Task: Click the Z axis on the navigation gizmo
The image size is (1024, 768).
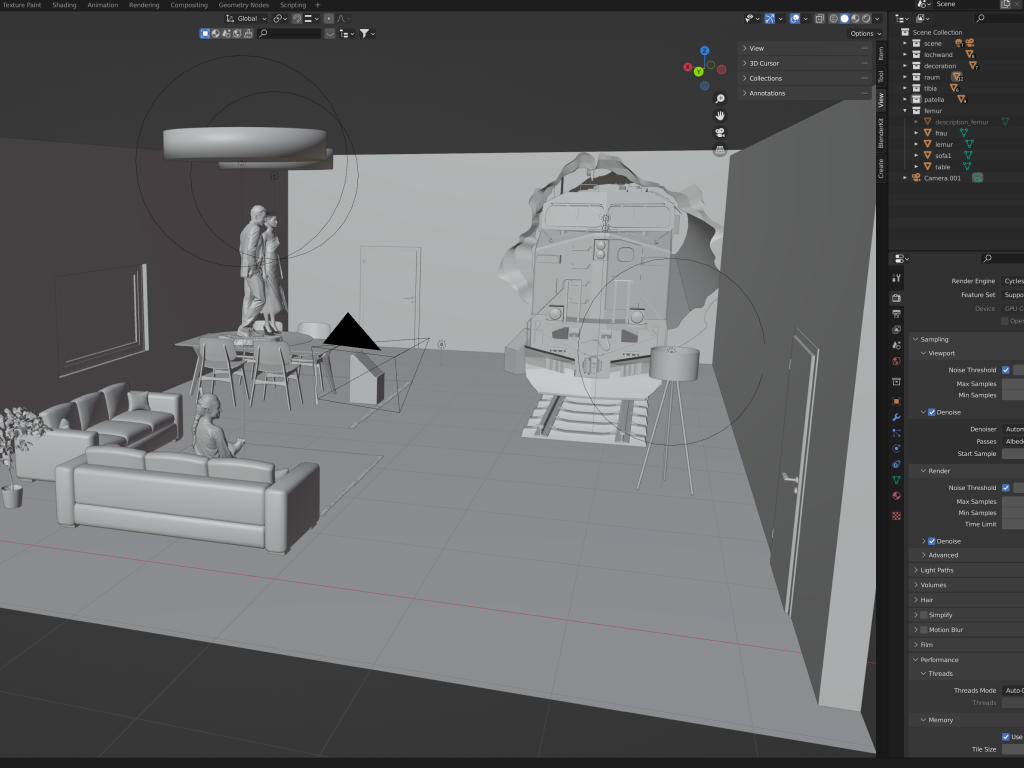Action: pyautogui.click(x=705, y=50)
